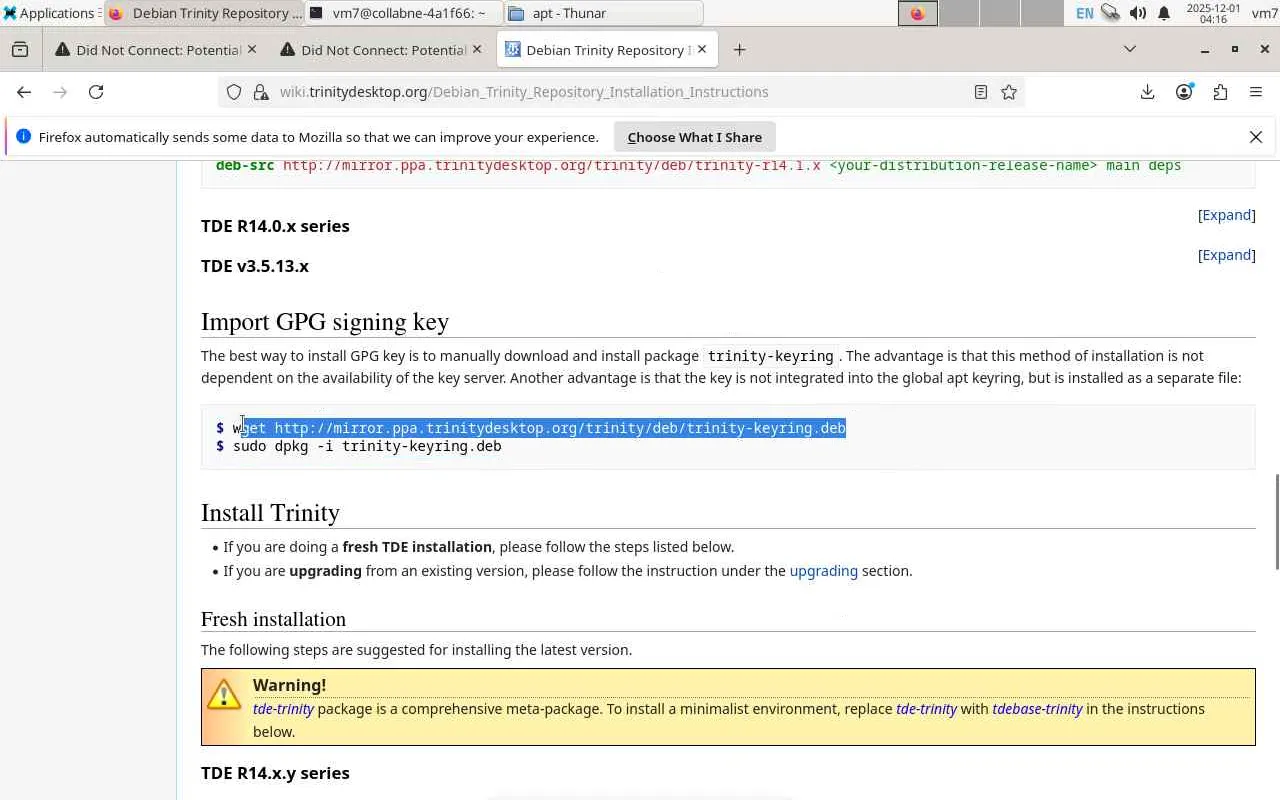Toggle reader view for this page

981,92
